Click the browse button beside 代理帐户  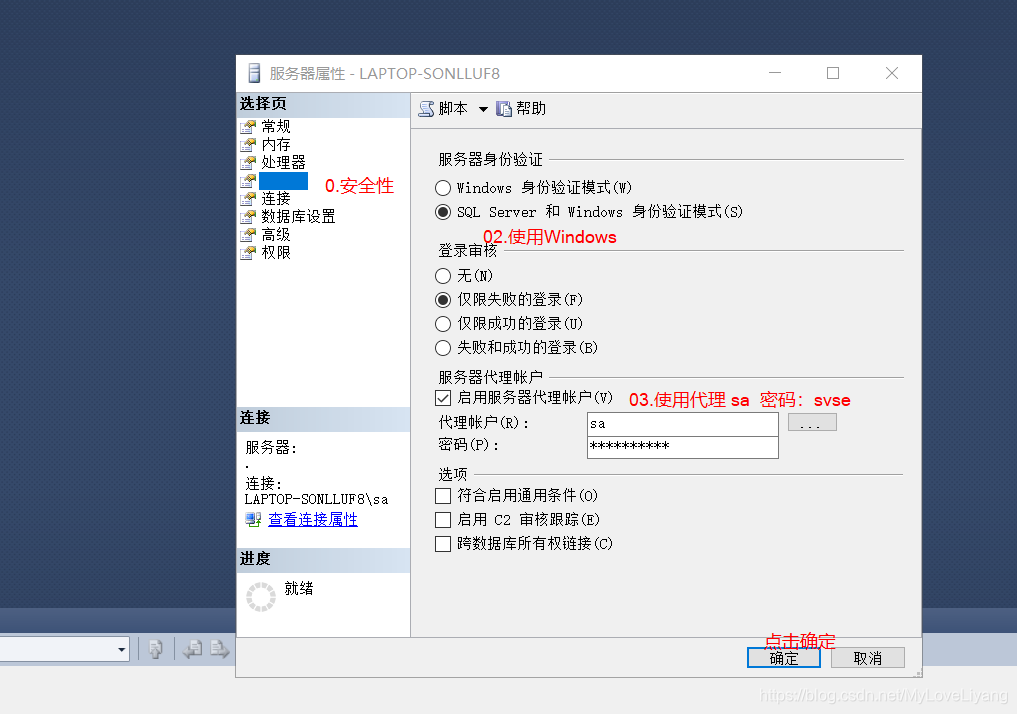coord(812,423)
